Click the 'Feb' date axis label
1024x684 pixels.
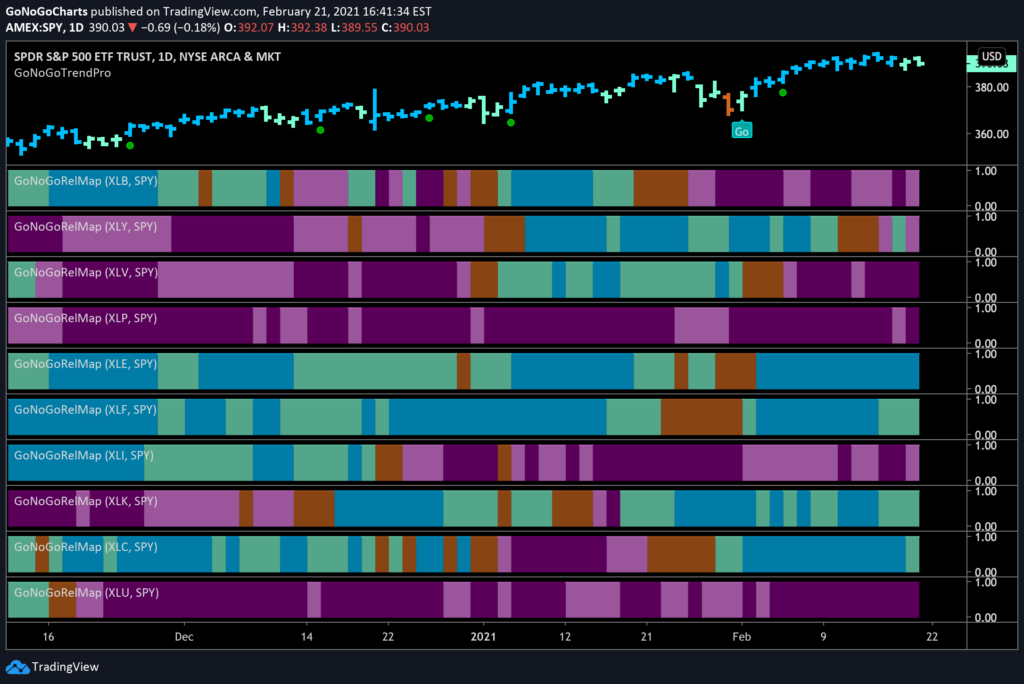(741, 637)
